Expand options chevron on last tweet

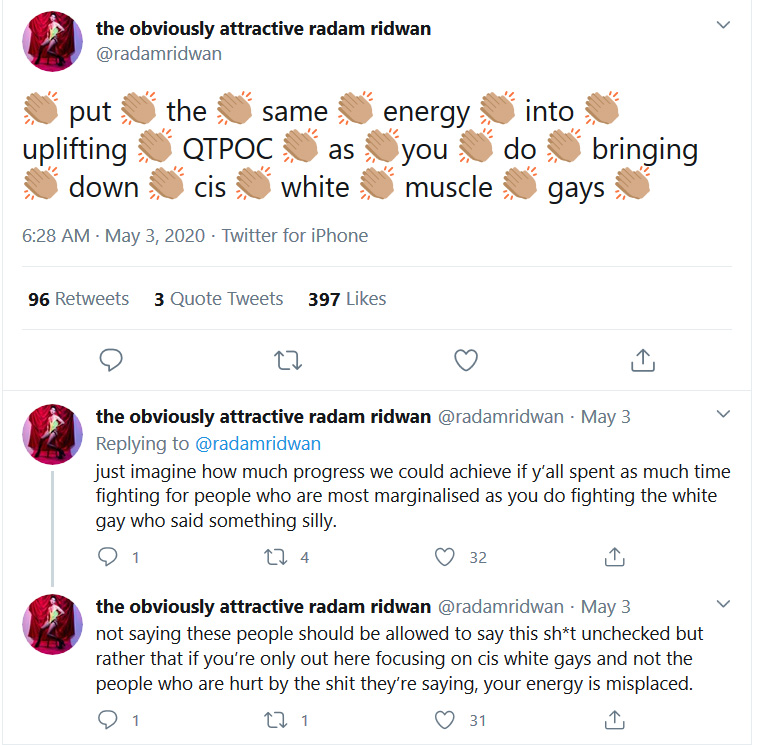coord(723,604)
